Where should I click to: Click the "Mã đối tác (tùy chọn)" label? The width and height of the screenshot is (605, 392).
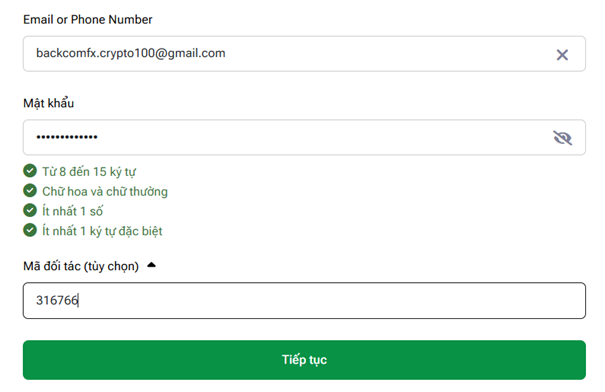click(x=81, y=266)
